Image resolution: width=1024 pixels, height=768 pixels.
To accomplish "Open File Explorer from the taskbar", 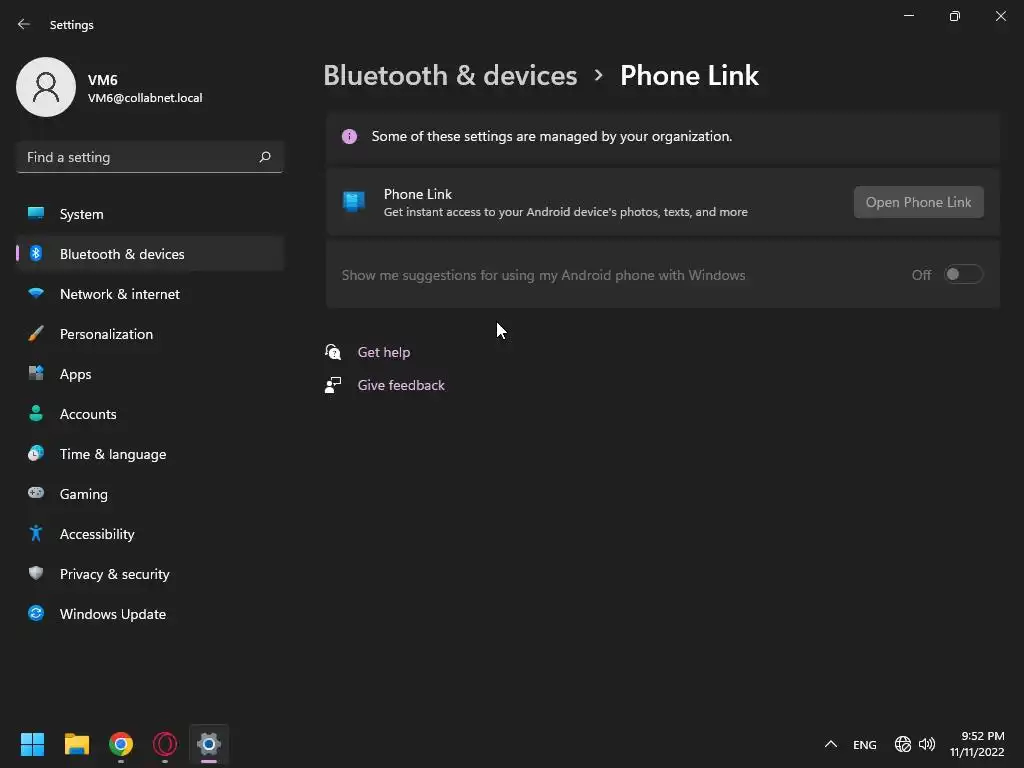I will coord(76,744).
